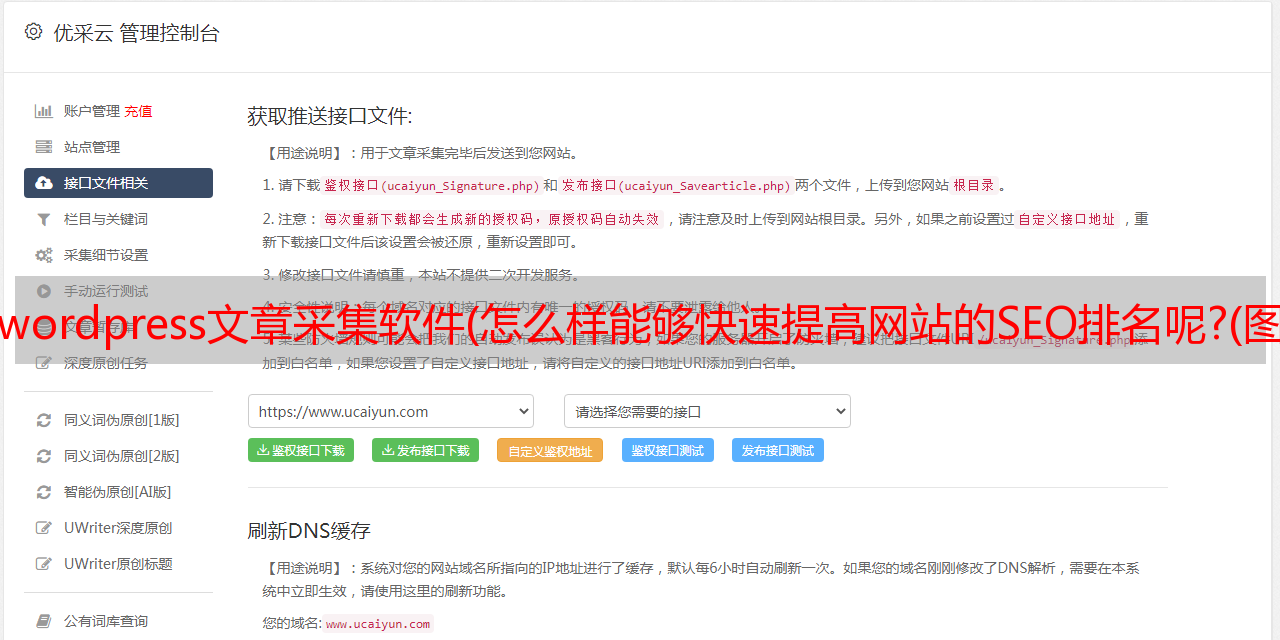Click the 鉴权接口(ucaiyun_Signature.php) code text
Viewport: 1280px width, 640px height.
click(x=431, y=185)
